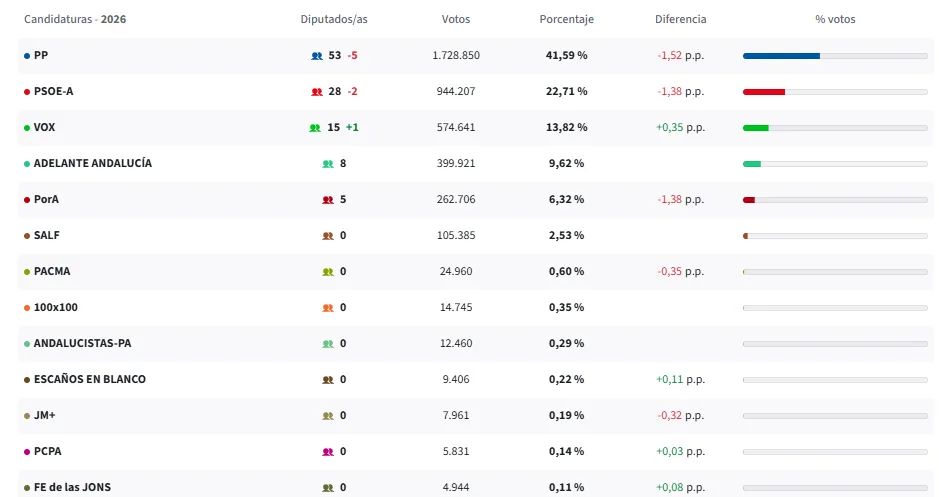Screen dimensions: 939x497
Task: Click the 100x100 deputies people icon
Action: pyautogui.click(x=328, y=308)
